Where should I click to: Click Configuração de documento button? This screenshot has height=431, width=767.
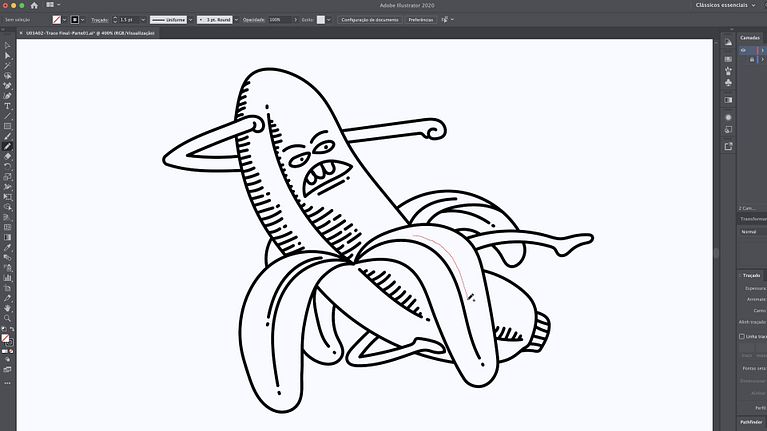(x=369, y=20)
